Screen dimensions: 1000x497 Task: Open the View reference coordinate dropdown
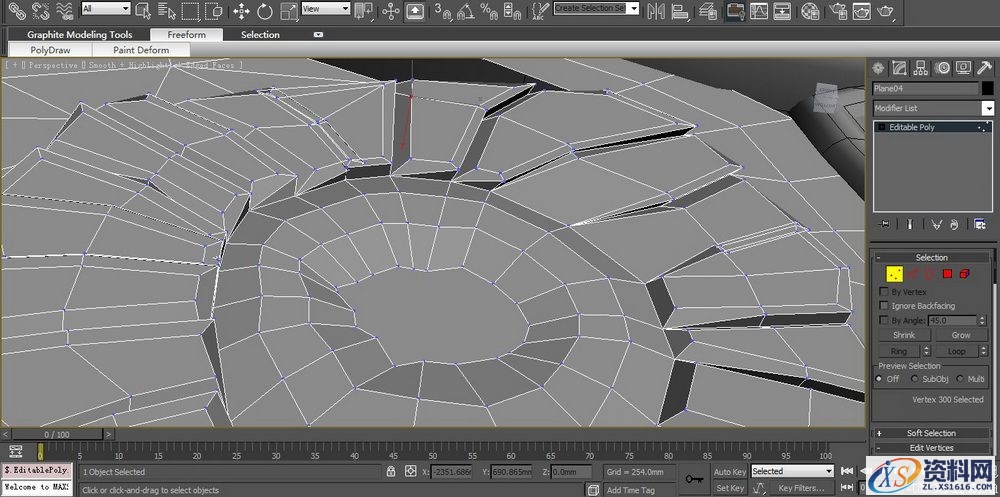pyautogui.click(x=326, y=9)
